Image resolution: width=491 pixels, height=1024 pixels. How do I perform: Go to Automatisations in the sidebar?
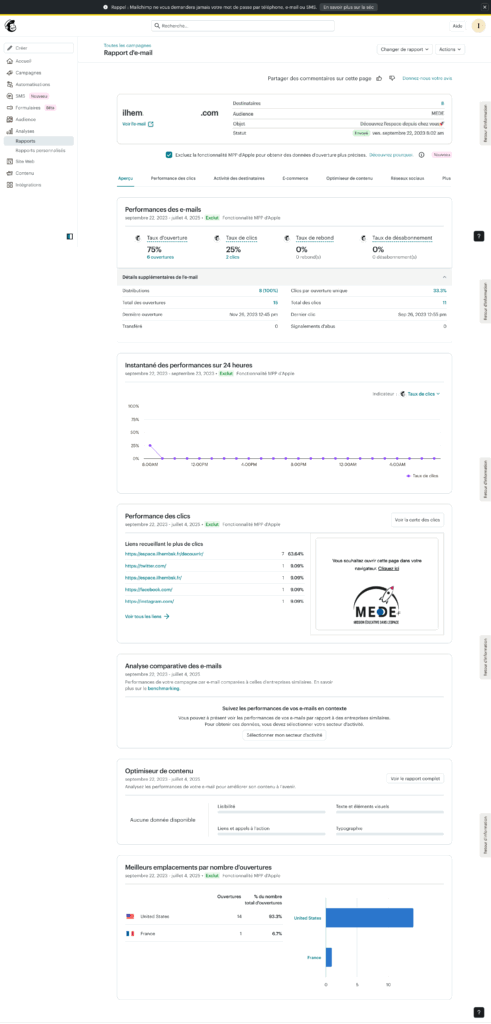click(x=33, y=84)
